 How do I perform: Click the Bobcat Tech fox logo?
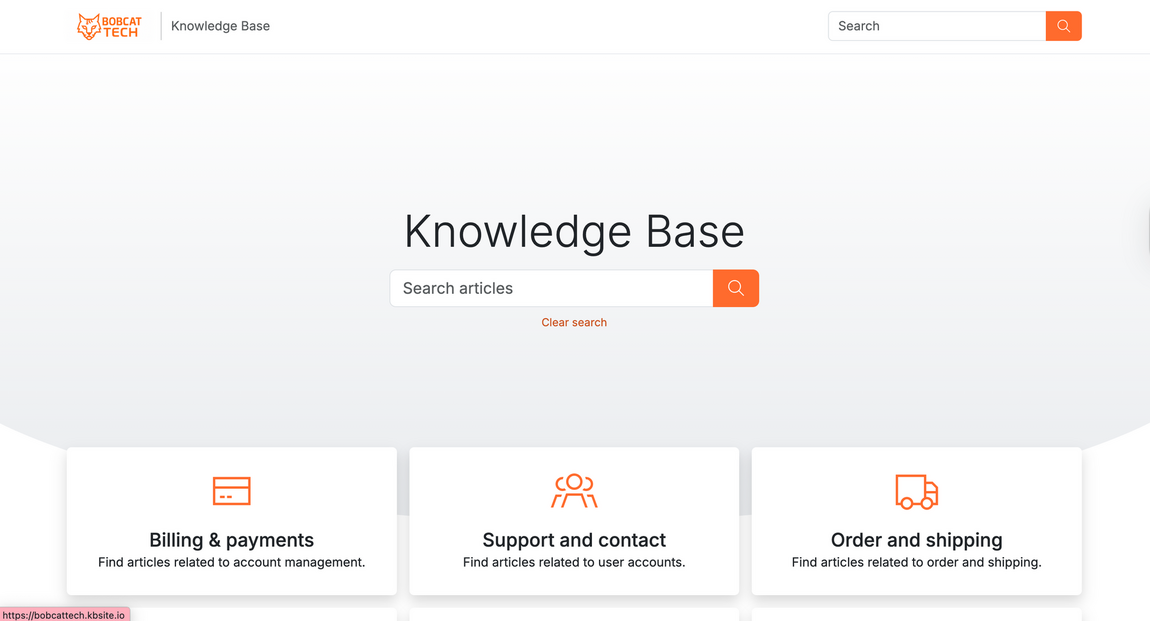(108, 26)
